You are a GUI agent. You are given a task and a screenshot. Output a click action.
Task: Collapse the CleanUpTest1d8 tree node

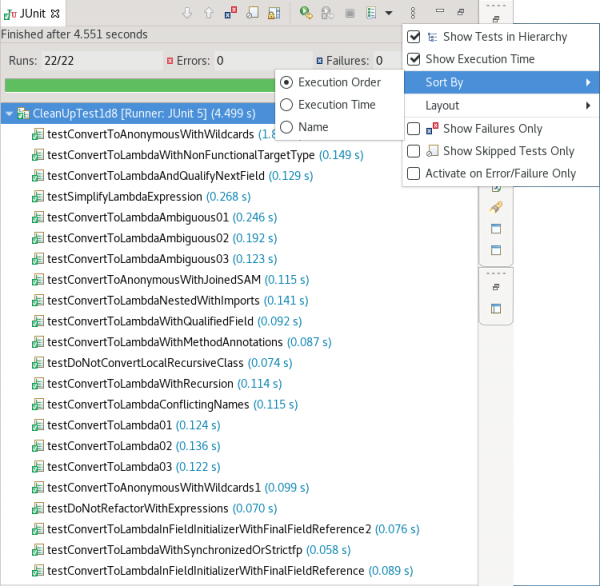[9, 114]
